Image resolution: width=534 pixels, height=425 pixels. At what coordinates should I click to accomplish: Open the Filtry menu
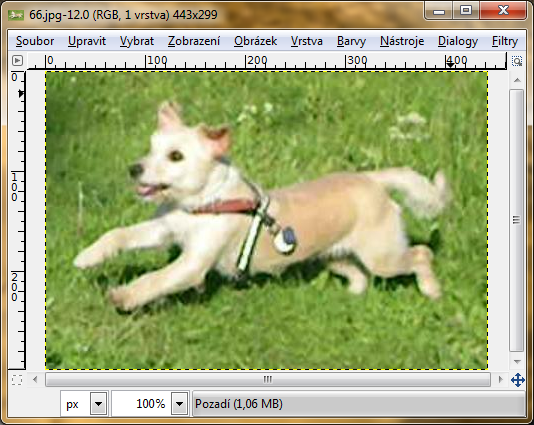coord(505,41)
